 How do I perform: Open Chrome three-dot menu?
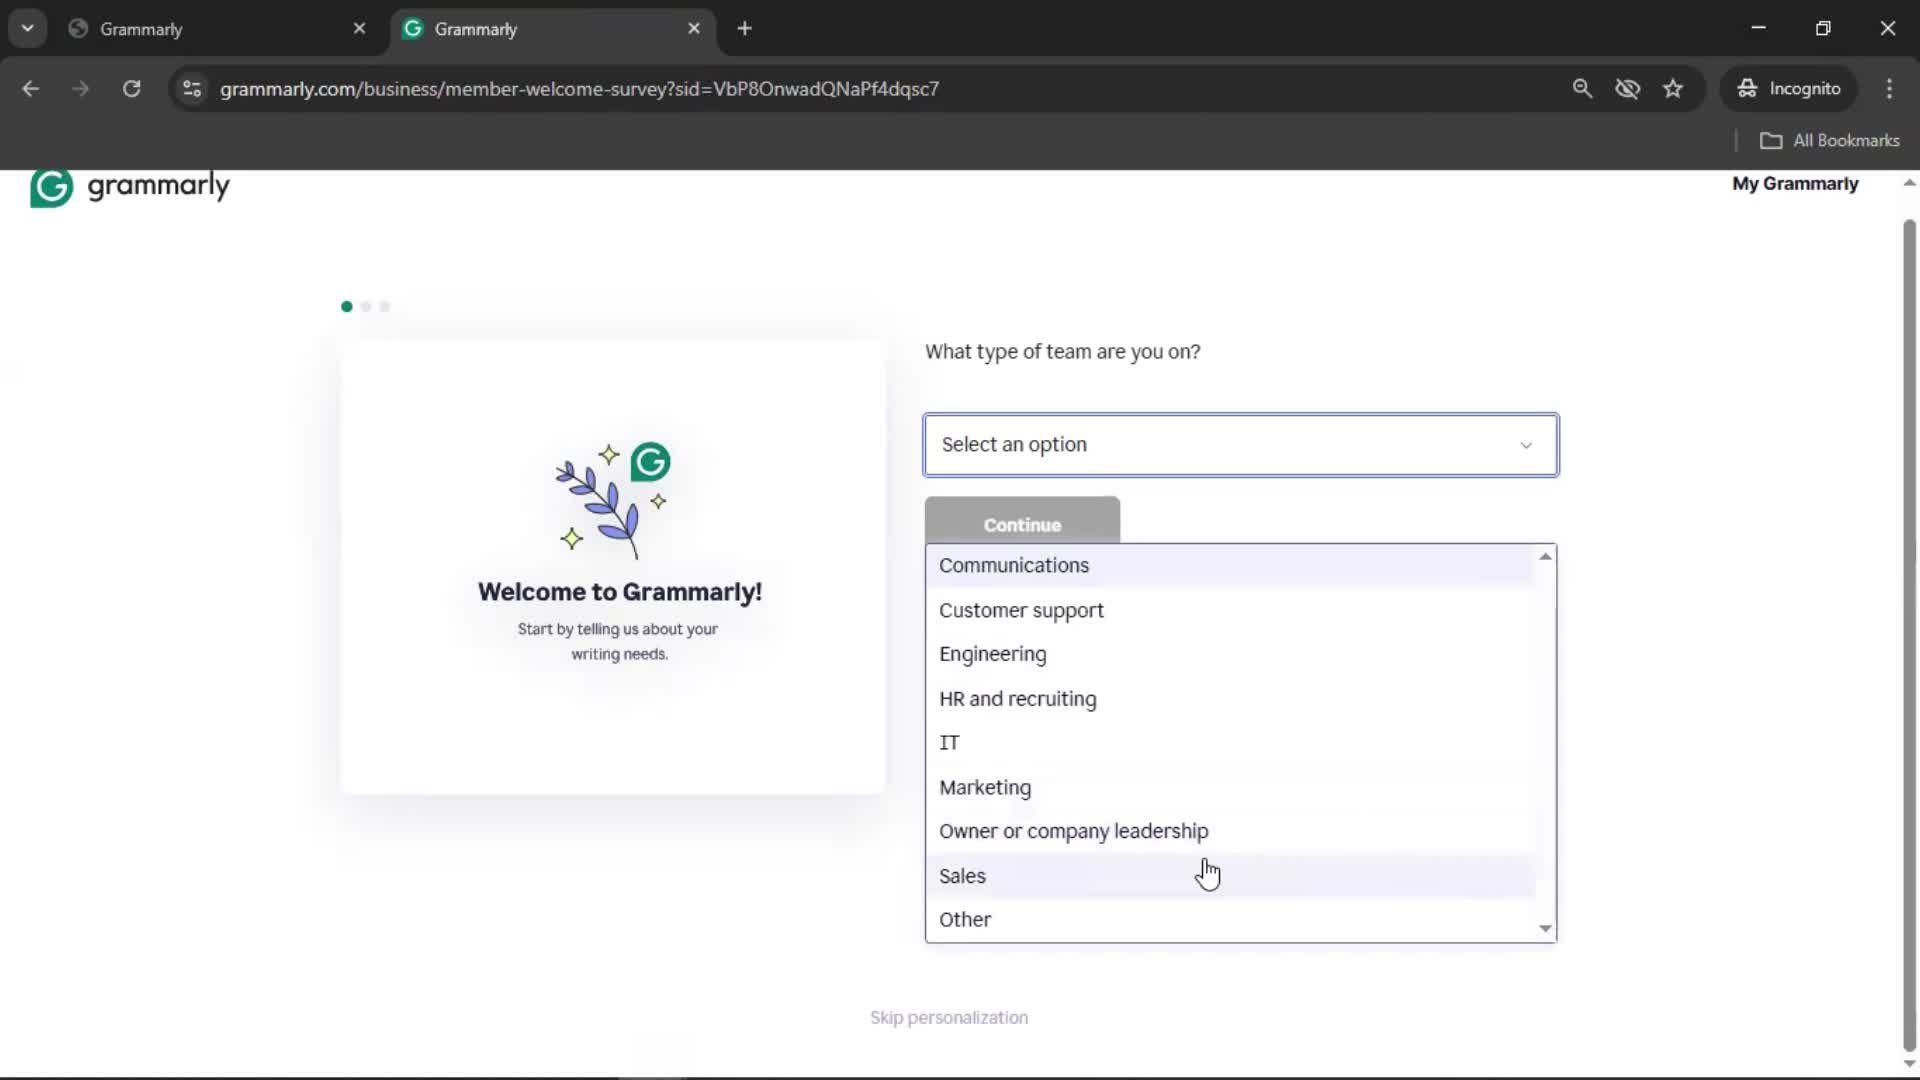1889,88
